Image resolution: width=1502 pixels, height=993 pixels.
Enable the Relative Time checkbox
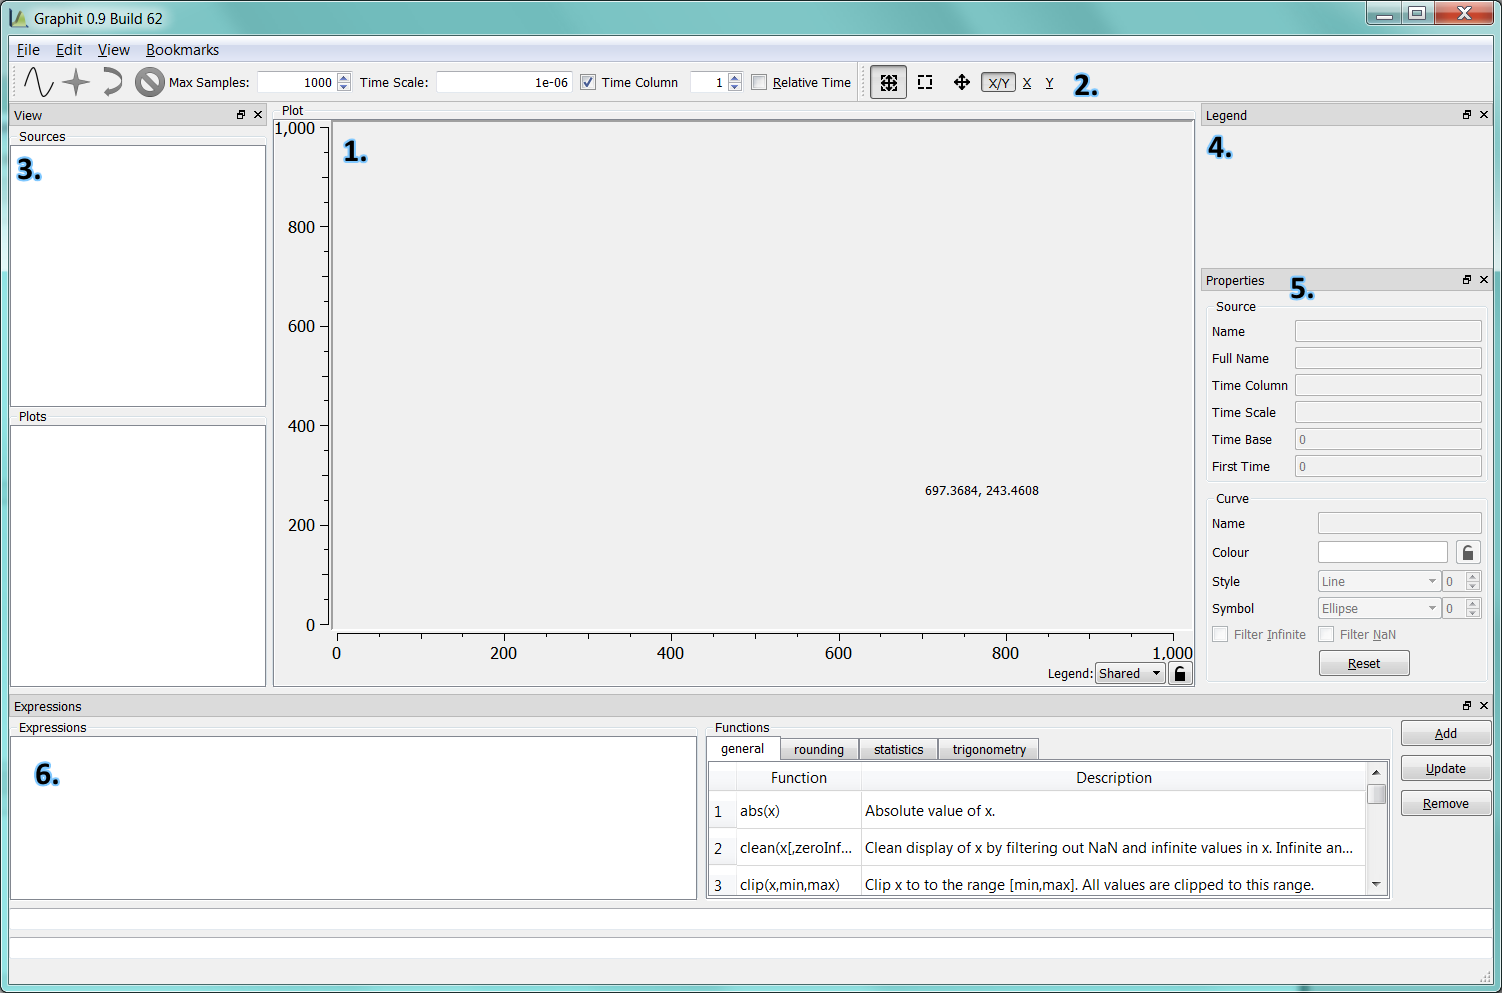(759, 83)
